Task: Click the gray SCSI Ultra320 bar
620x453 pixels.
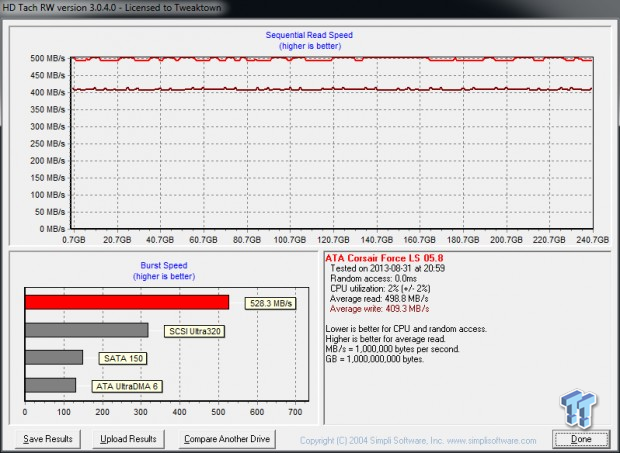Action: (87, 330)
